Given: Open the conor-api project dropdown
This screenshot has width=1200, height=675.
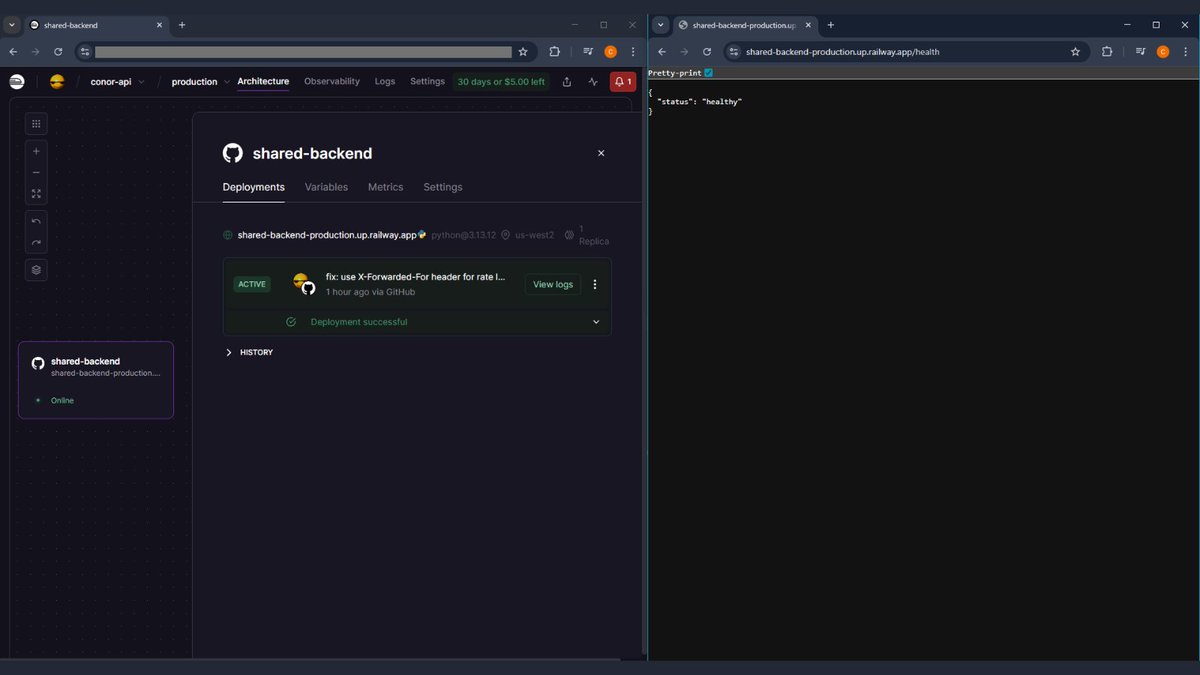Looking at the screenshot, I should 117,82.
